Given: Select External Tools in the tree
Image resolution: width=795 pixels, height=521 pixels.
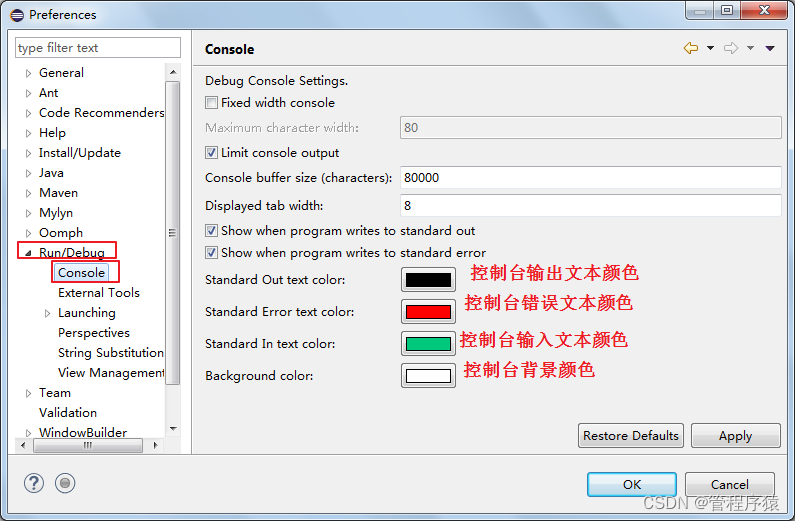Looking at the screenshot, I should (99, 293).
